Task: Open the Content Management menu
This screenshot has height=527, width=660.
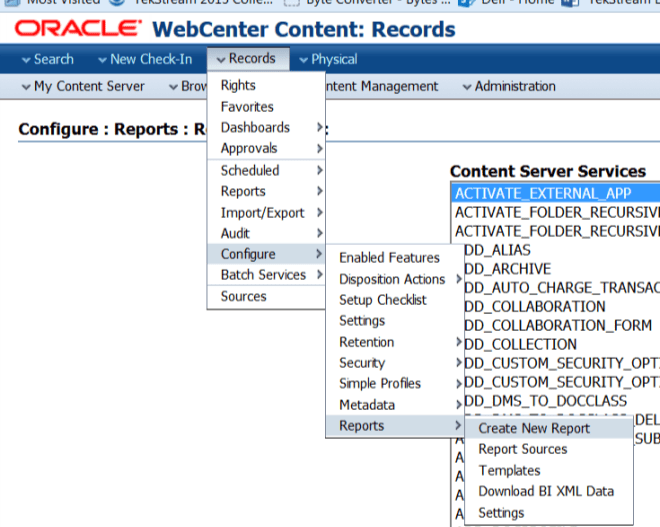Action: click(x=382, y=86)
